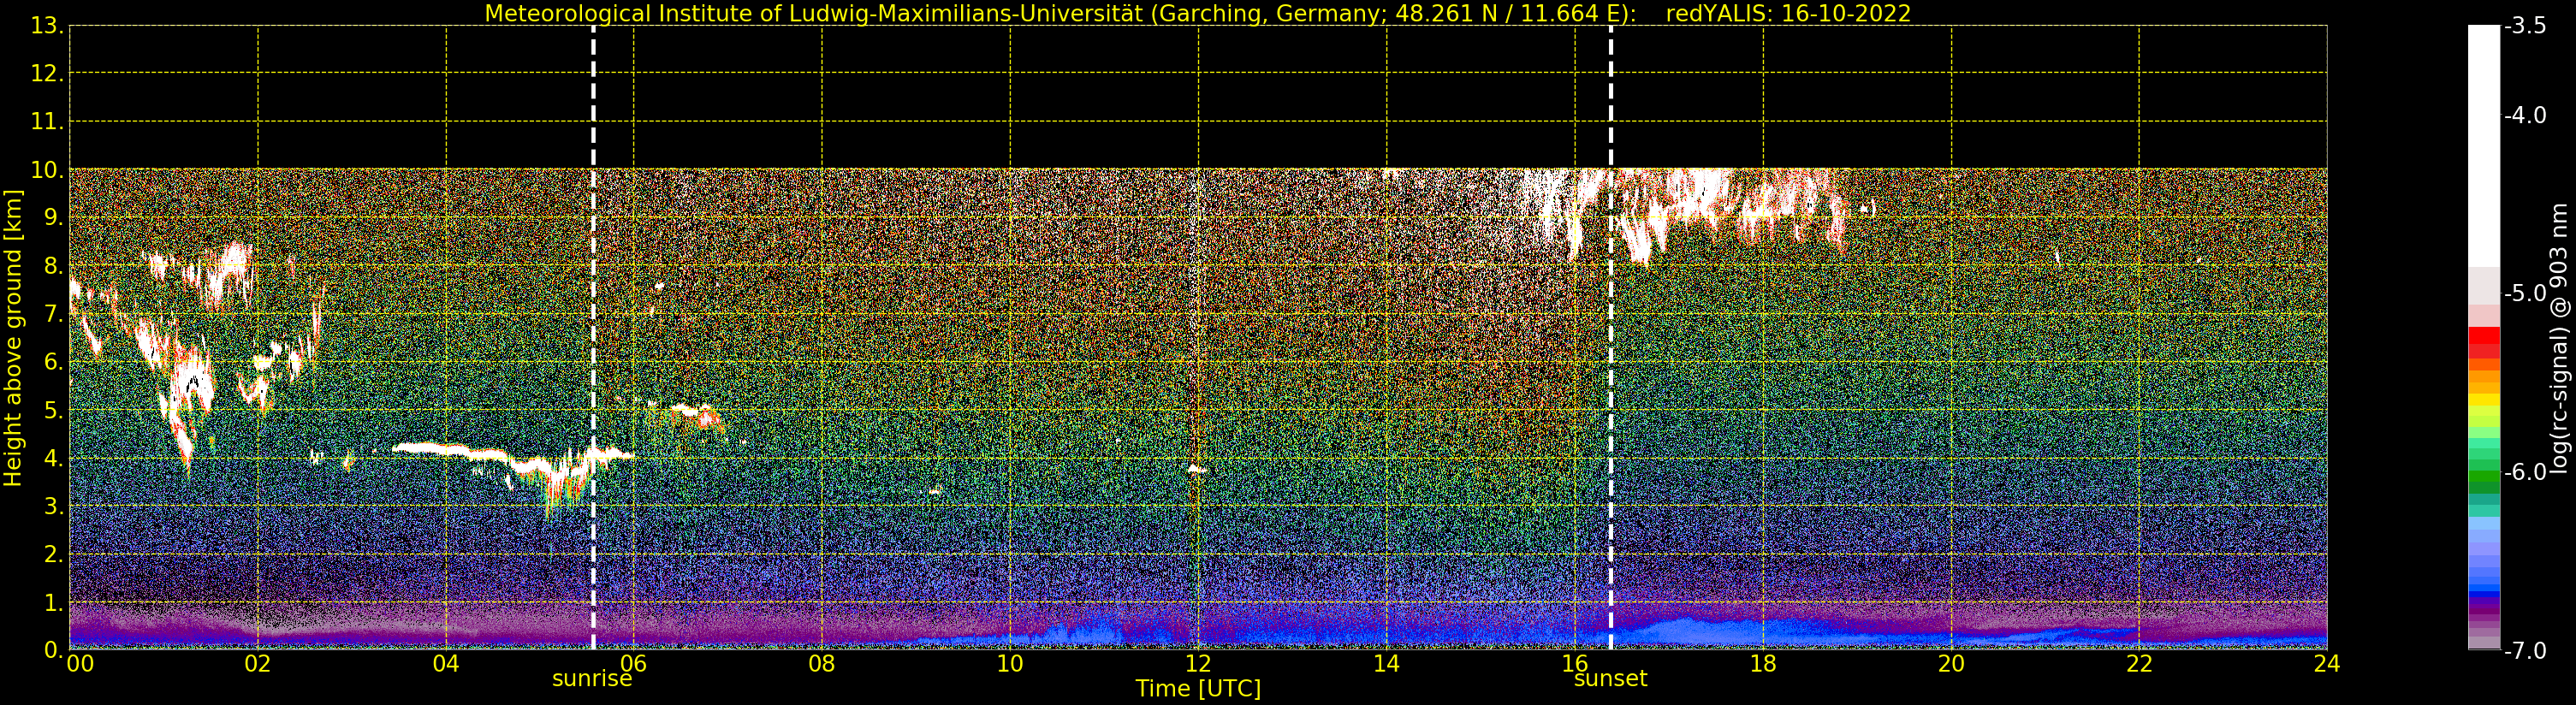This screenshot has height=705, width=2576.
Task: Click the height axis tick label 12
Action: (x=47, y=74)
